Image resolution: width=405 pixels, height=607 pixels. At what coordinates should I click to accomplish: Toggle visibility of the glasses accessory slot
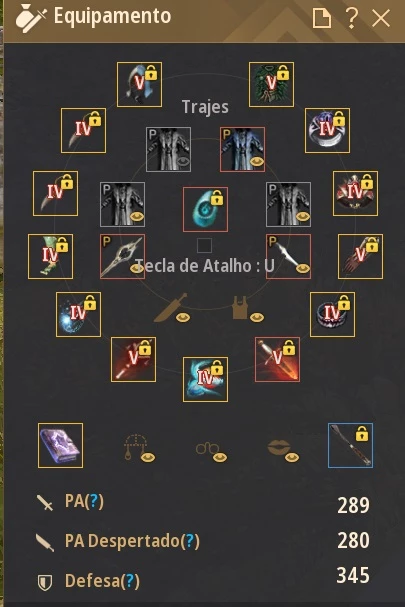tap(220, 458)
